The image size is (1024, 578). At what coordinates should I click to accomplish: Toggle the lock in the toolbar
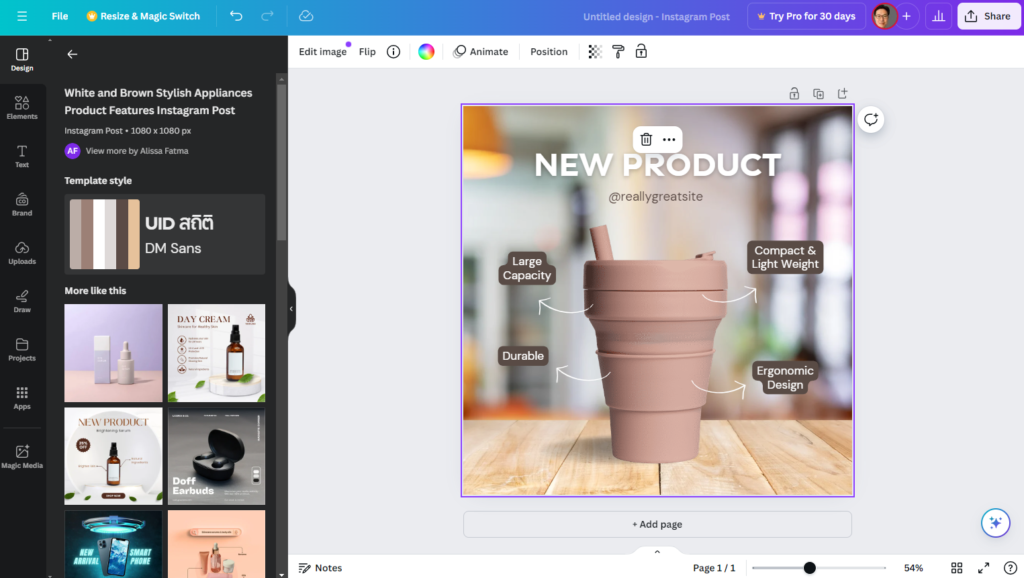coord(641,52)
